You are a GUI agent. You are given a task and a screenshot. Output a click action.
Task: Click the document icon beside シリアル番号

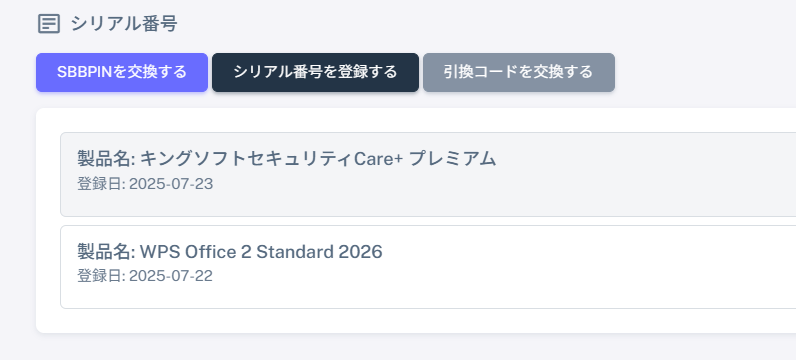click(49, 24)
